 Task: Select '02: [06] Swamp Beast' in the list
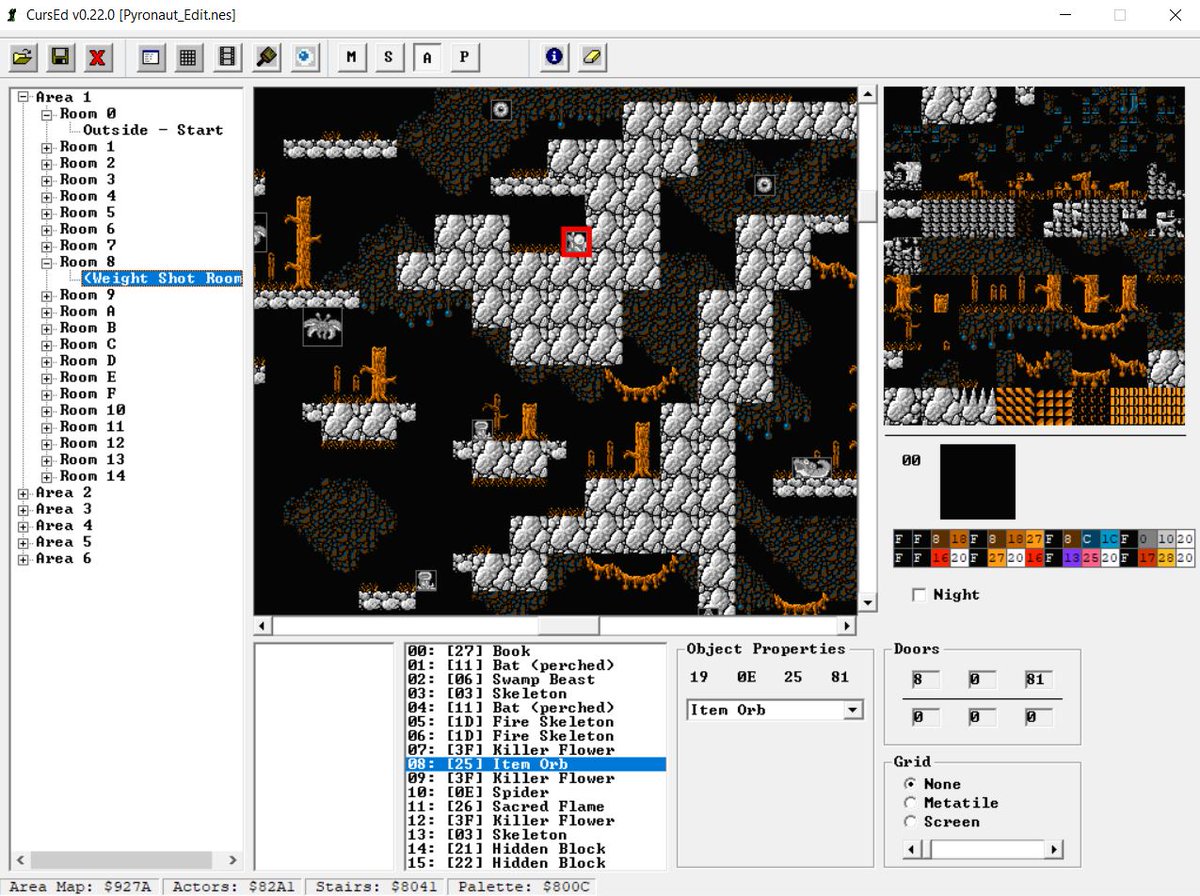click(x=535, y=679)
